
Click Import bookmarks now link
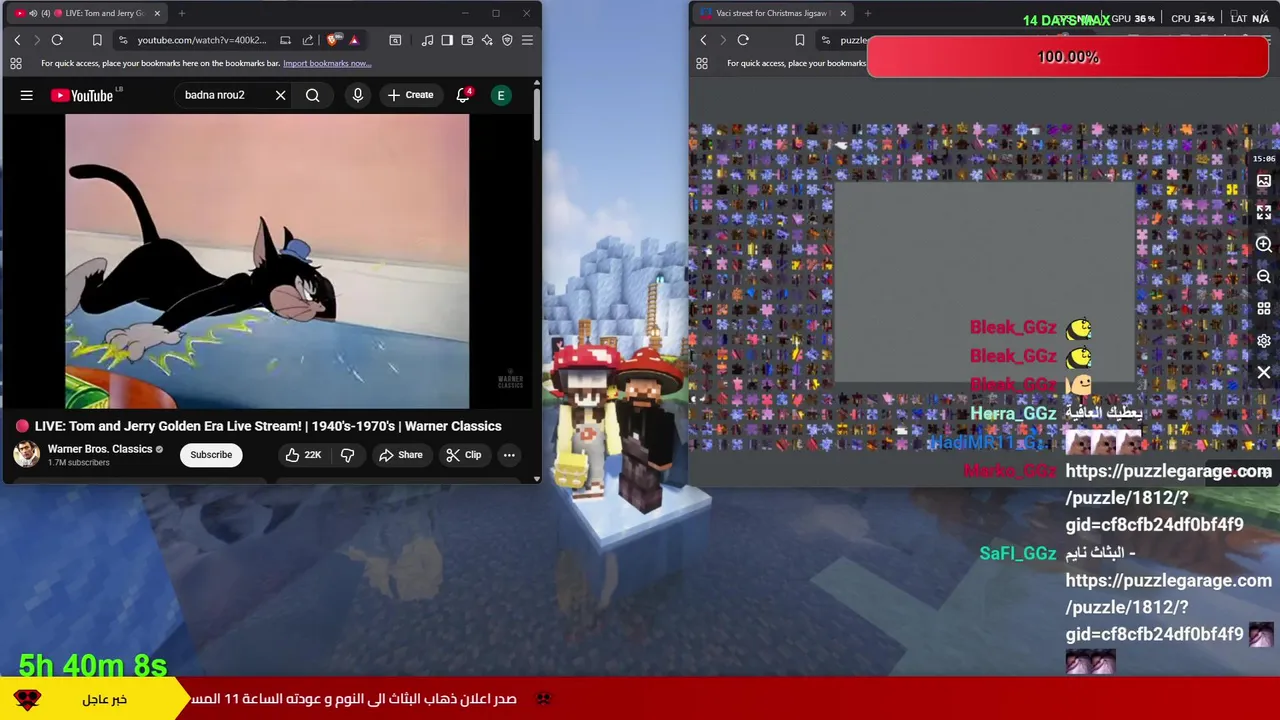[x=327, y=63]
